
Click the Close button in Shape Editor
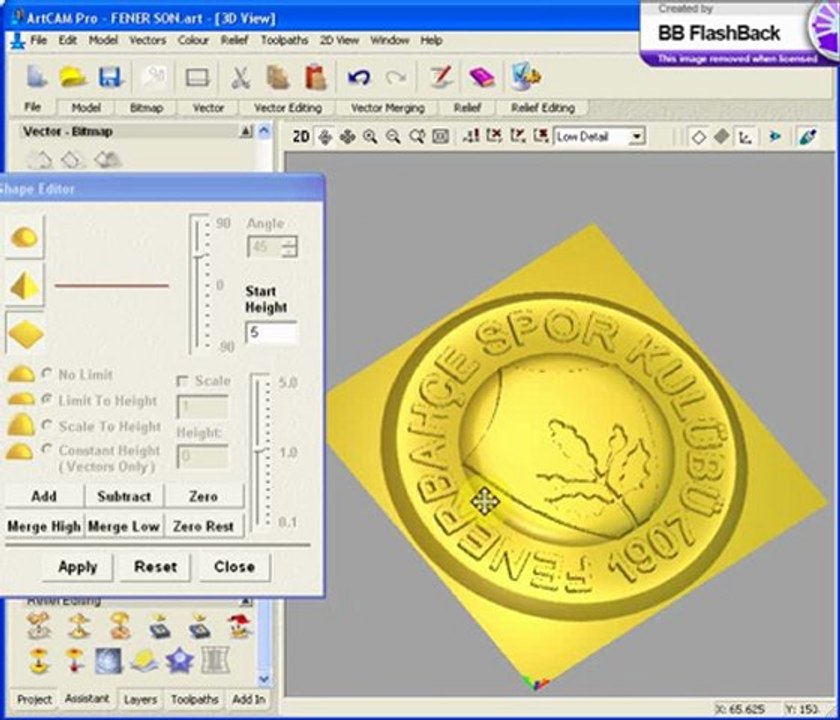(234, 566)
